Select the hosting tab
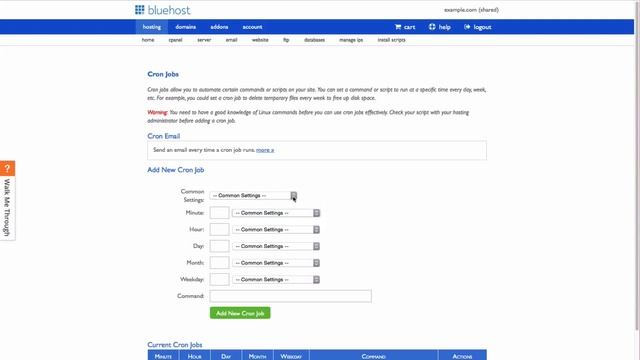Image resolution: width=640 pixels, height=360 pixels. pyautogui.click(x=152, y=27)
